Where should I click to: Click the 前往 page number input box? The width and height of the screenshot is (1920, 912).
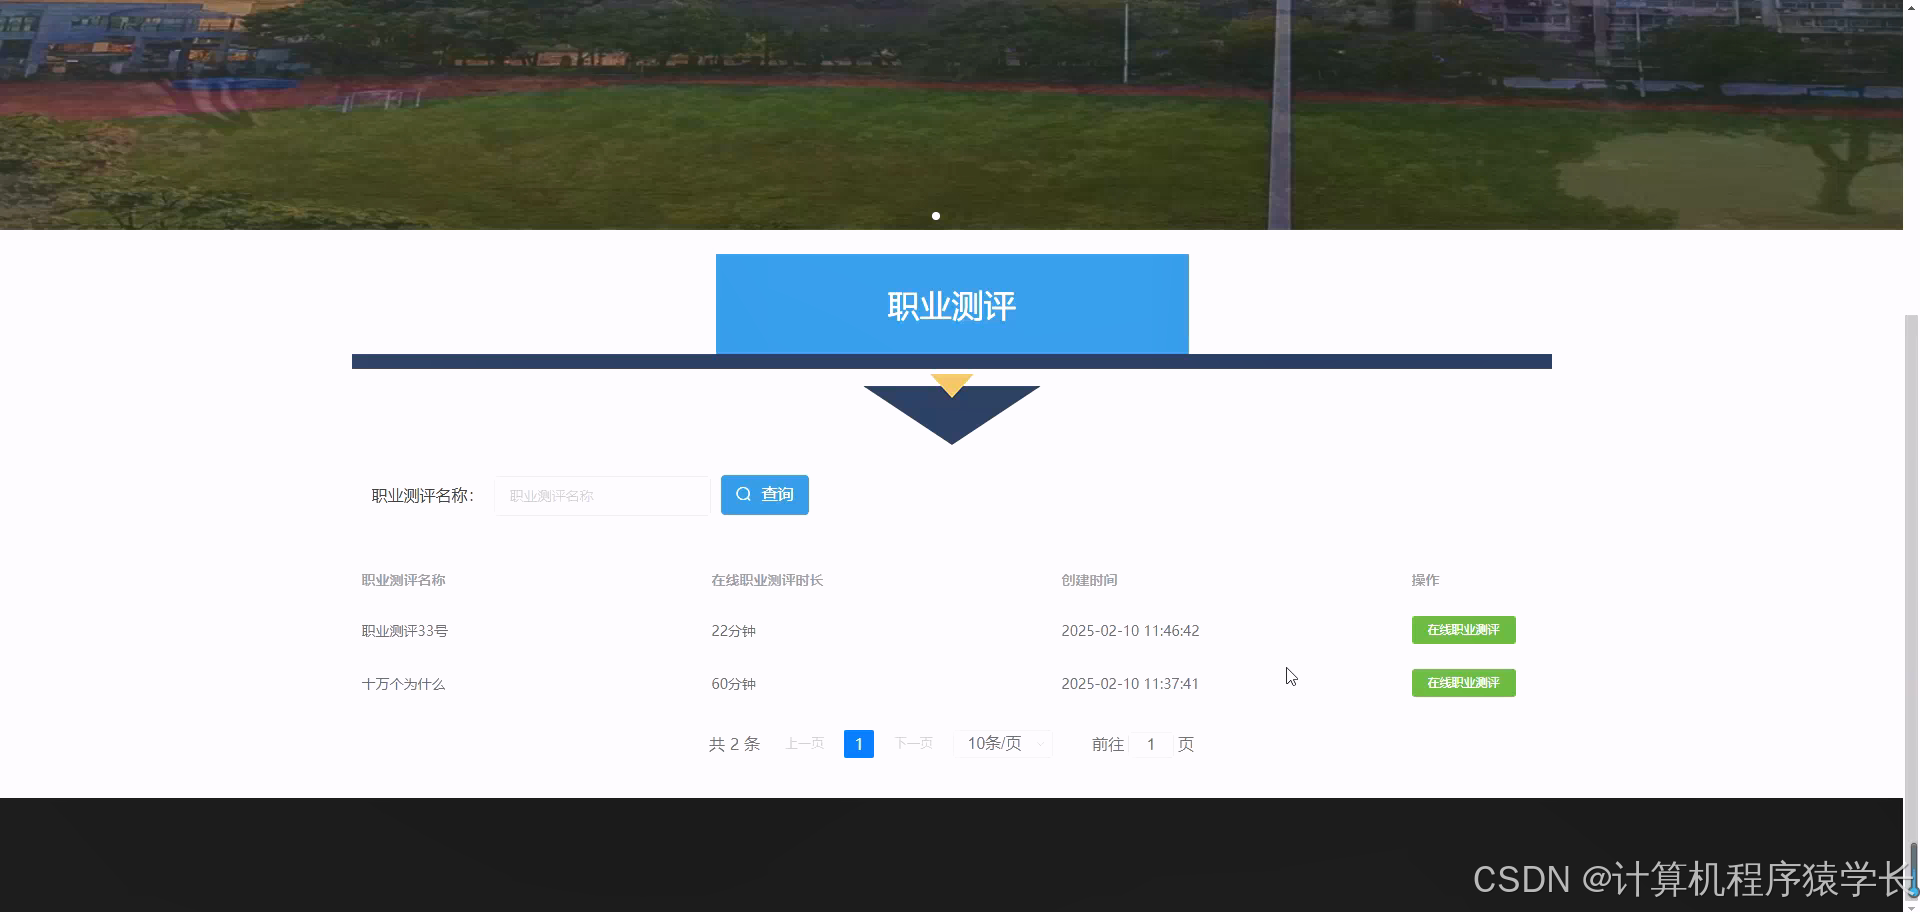[x=1151, y=744]
